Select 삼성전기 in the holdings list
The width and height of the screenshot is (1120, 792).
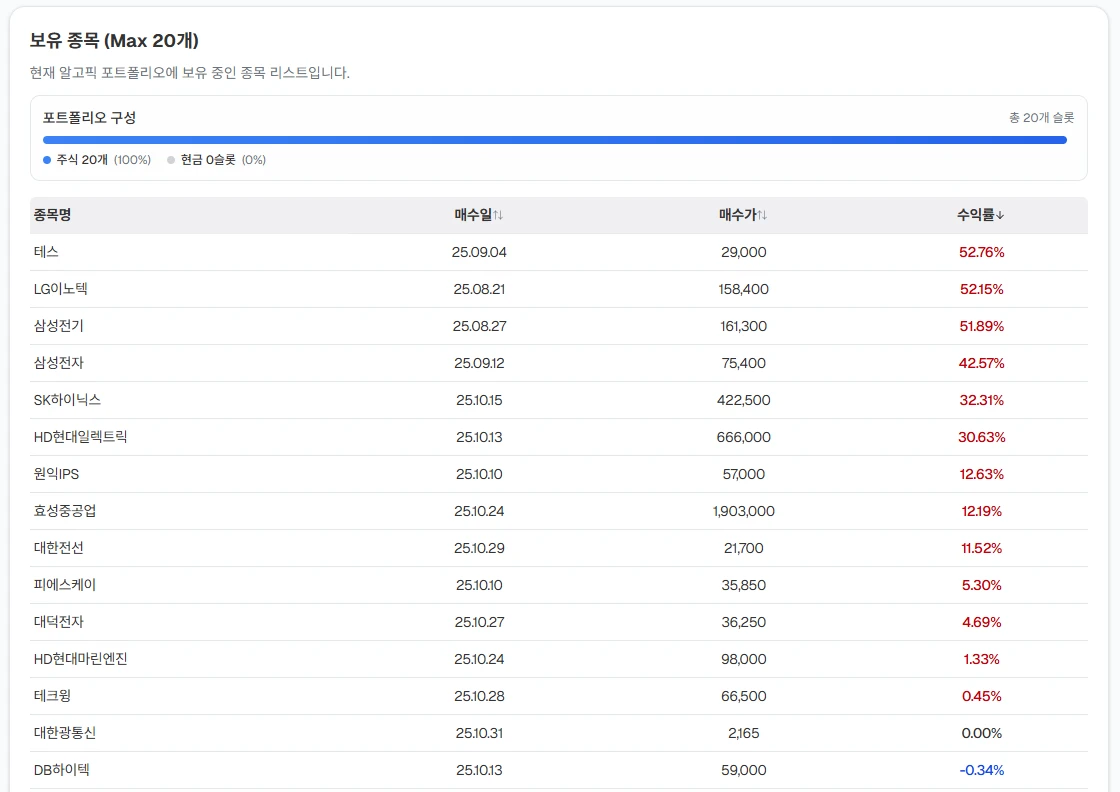click(58, 326)
